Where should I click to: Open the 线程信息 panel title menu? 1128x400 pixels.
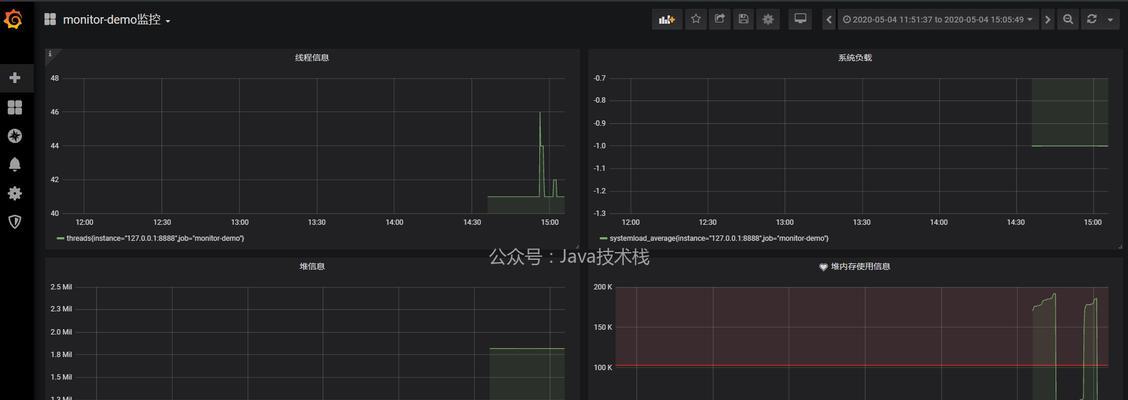coord(311,58)
